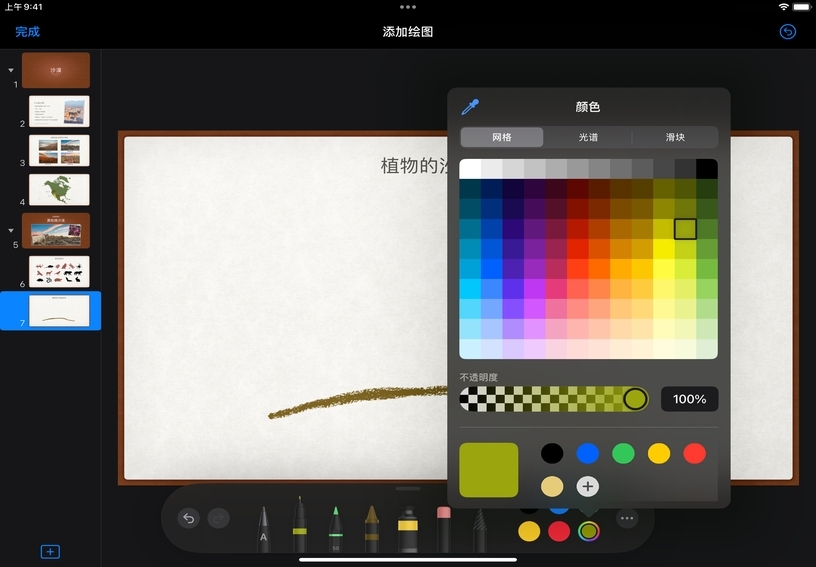
Task: Select the eraser tool
Action: (x=444, y=527)
